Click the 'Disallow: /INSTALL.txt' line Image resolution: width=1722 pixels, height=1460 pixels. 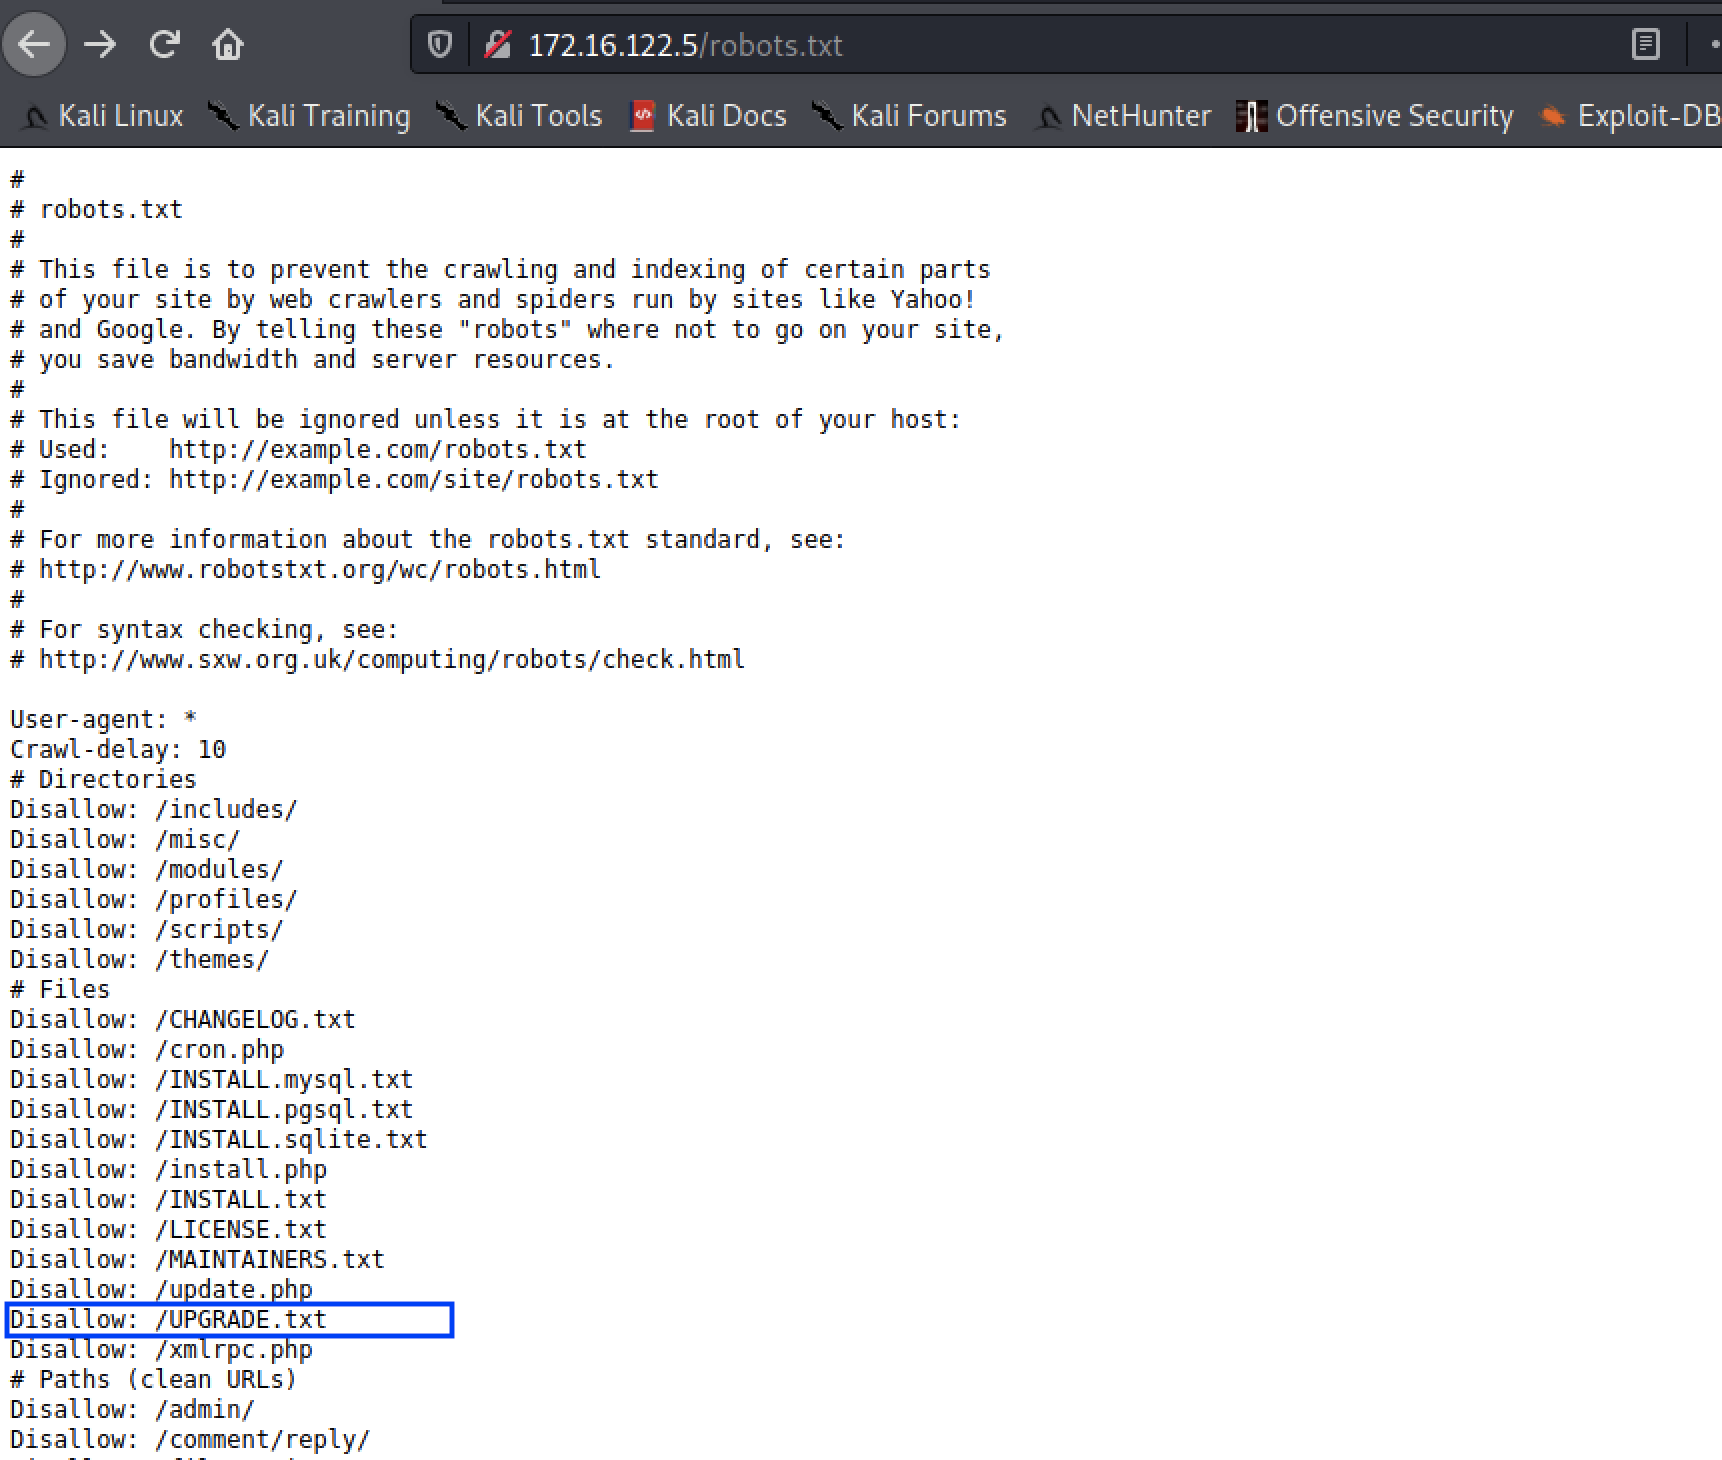pyautogui.click(x=169, y=1199)
